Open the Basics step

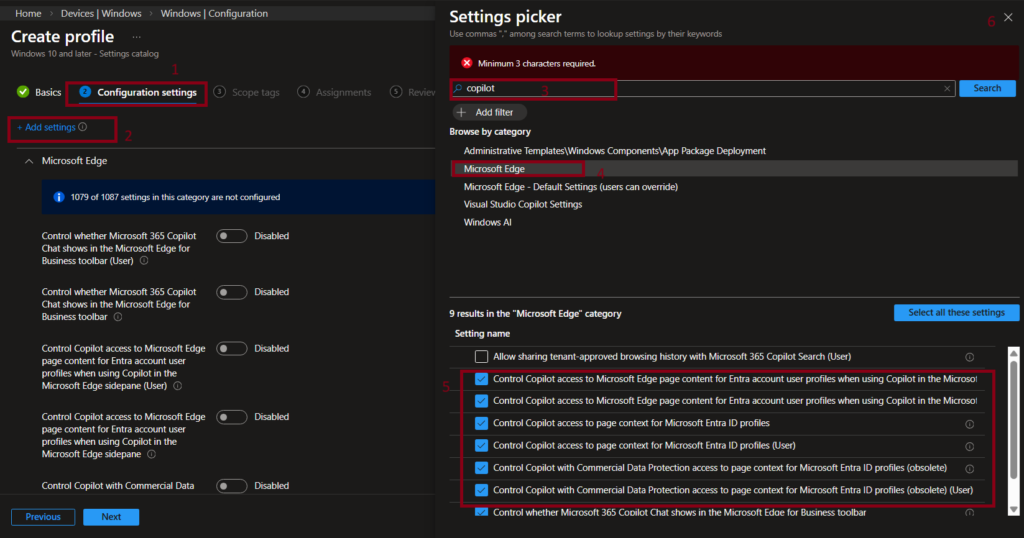(39, 92)
